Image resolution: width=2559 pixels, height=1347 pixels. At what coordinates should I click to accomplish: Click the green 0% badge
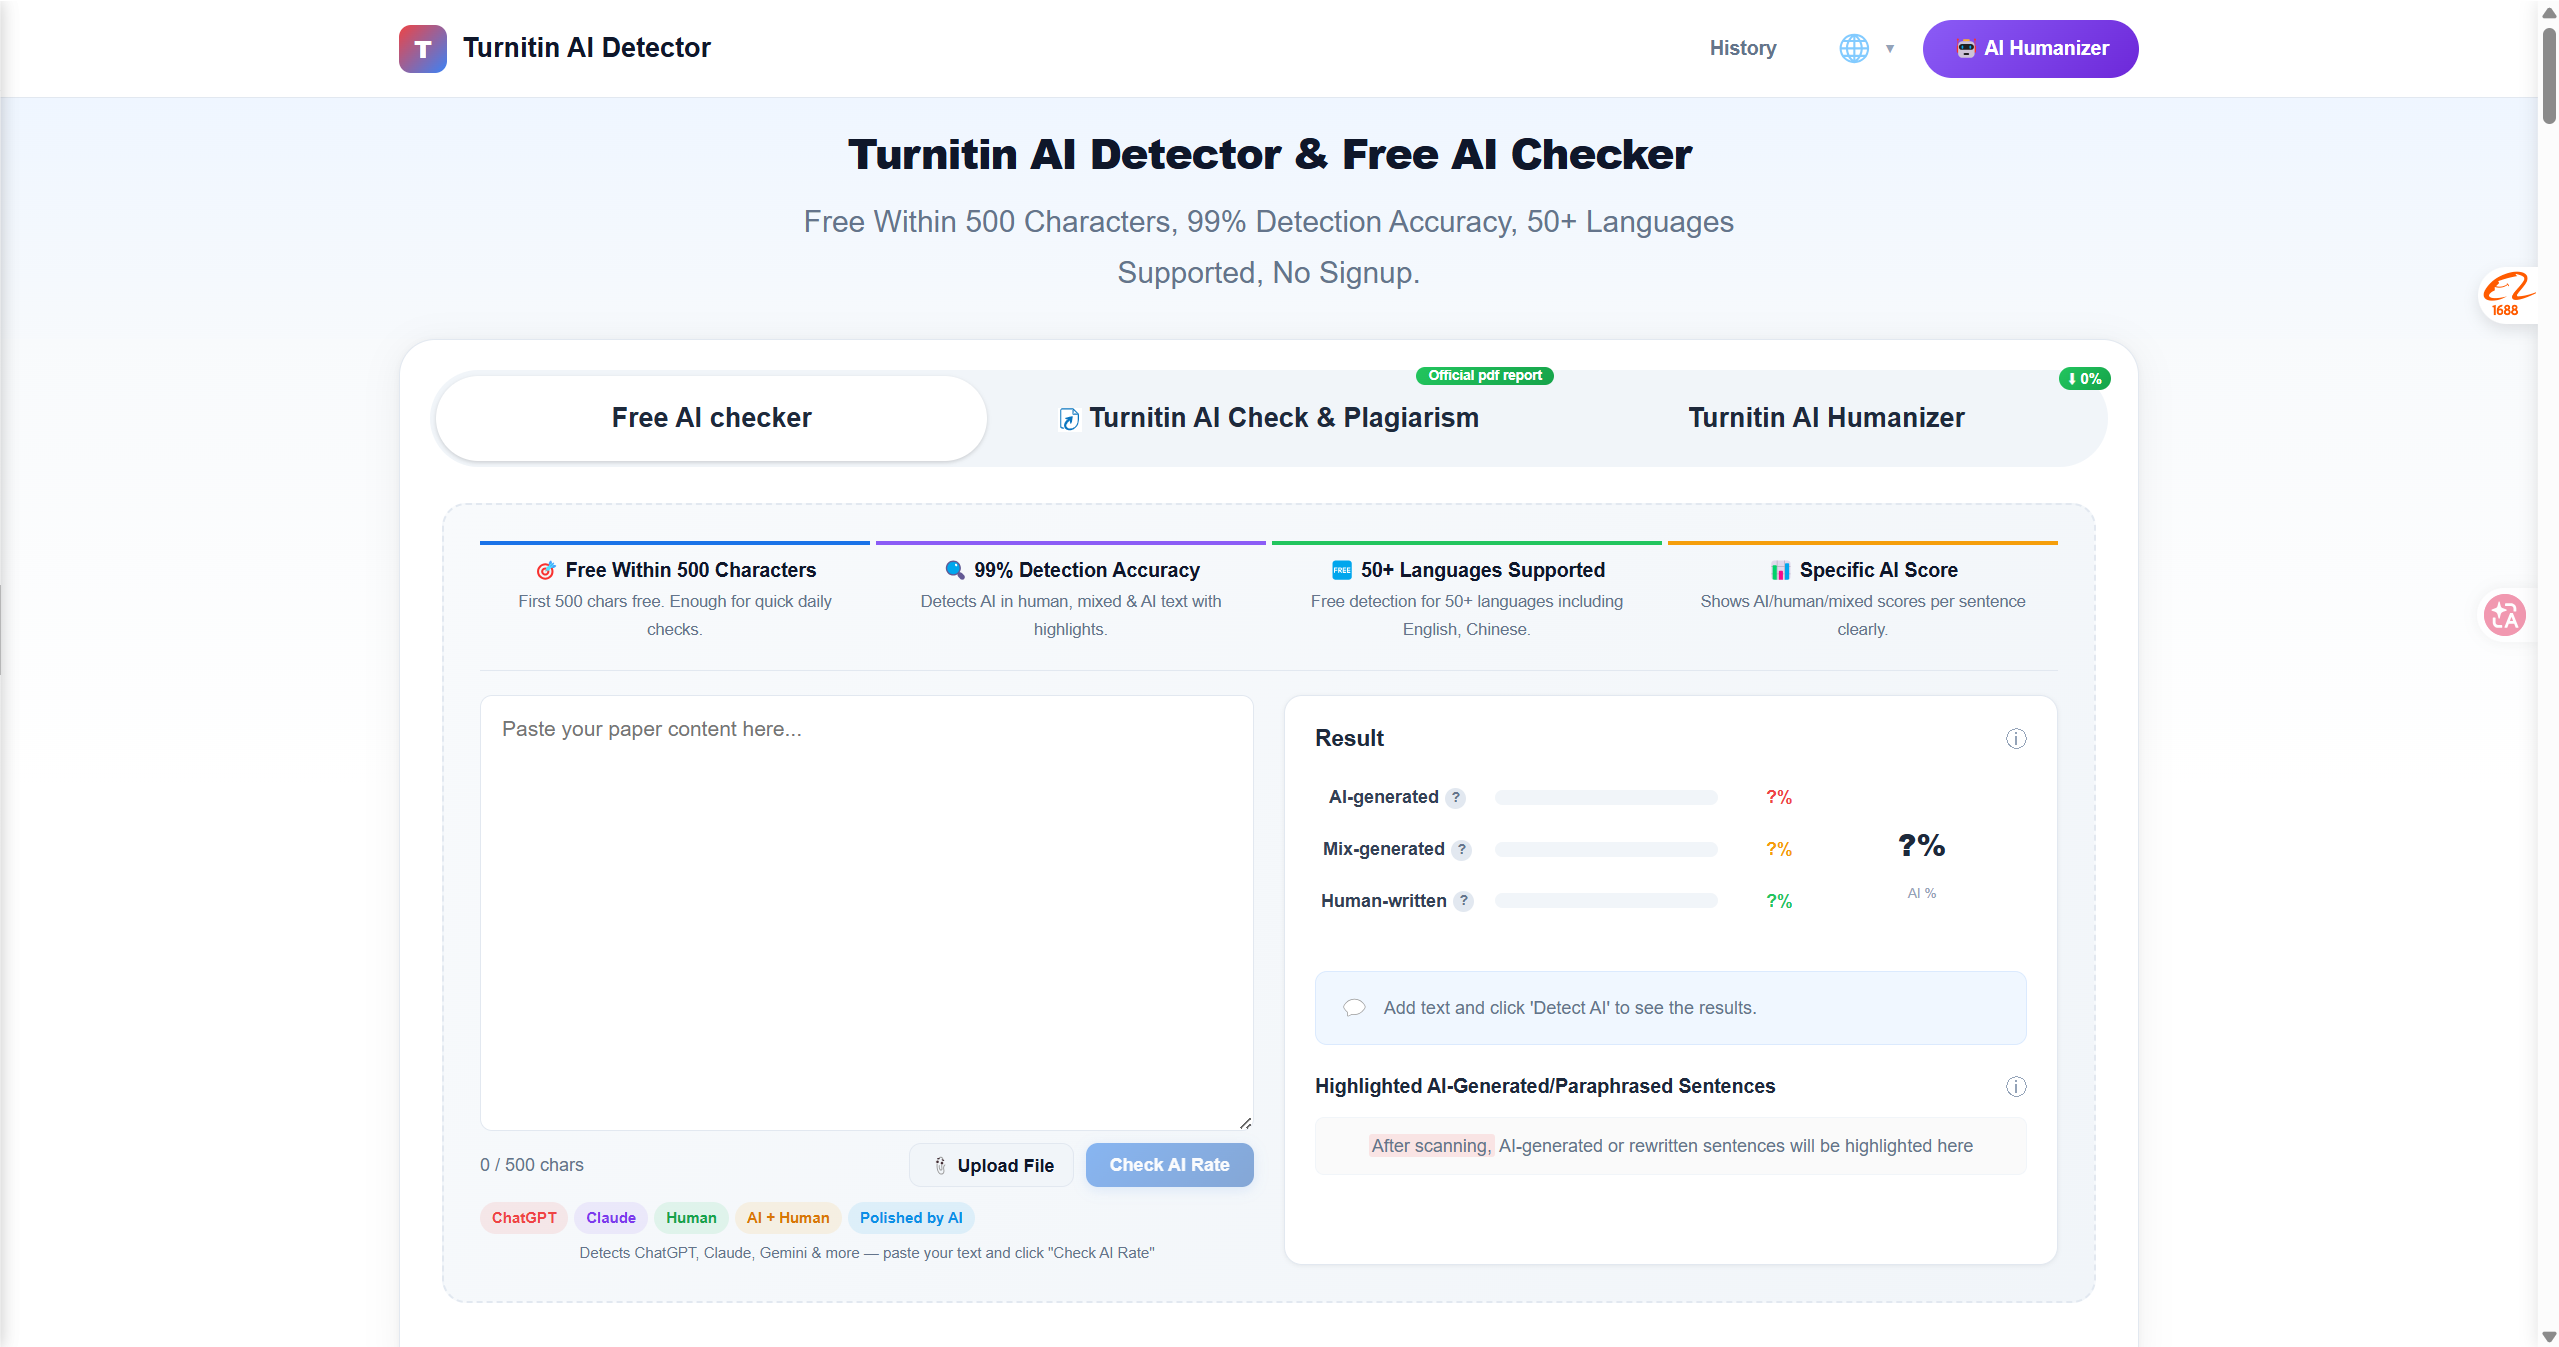point(2084,379)
